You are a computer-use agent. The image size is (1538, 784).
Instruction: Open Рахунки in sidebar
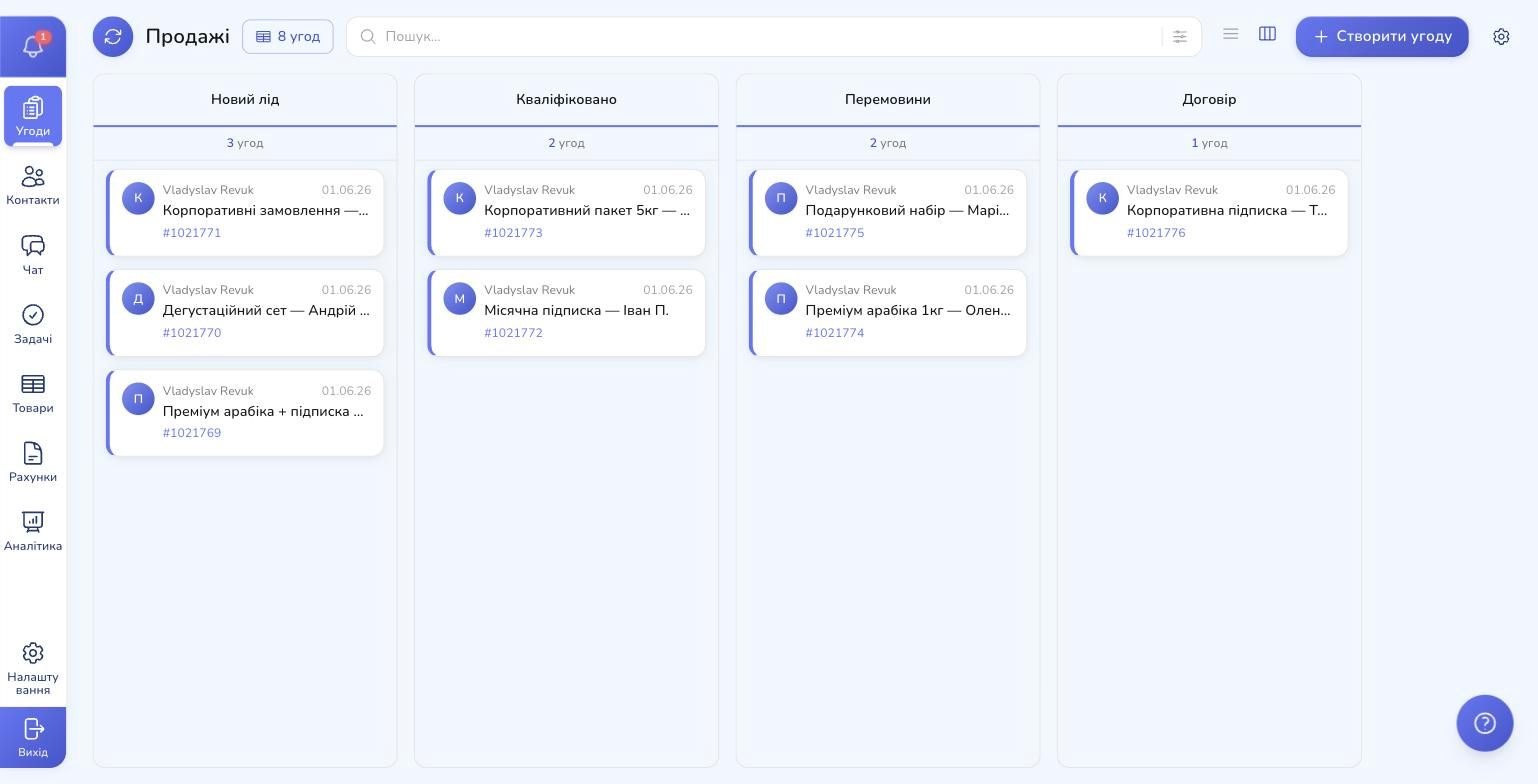click(x=33, y=462)
